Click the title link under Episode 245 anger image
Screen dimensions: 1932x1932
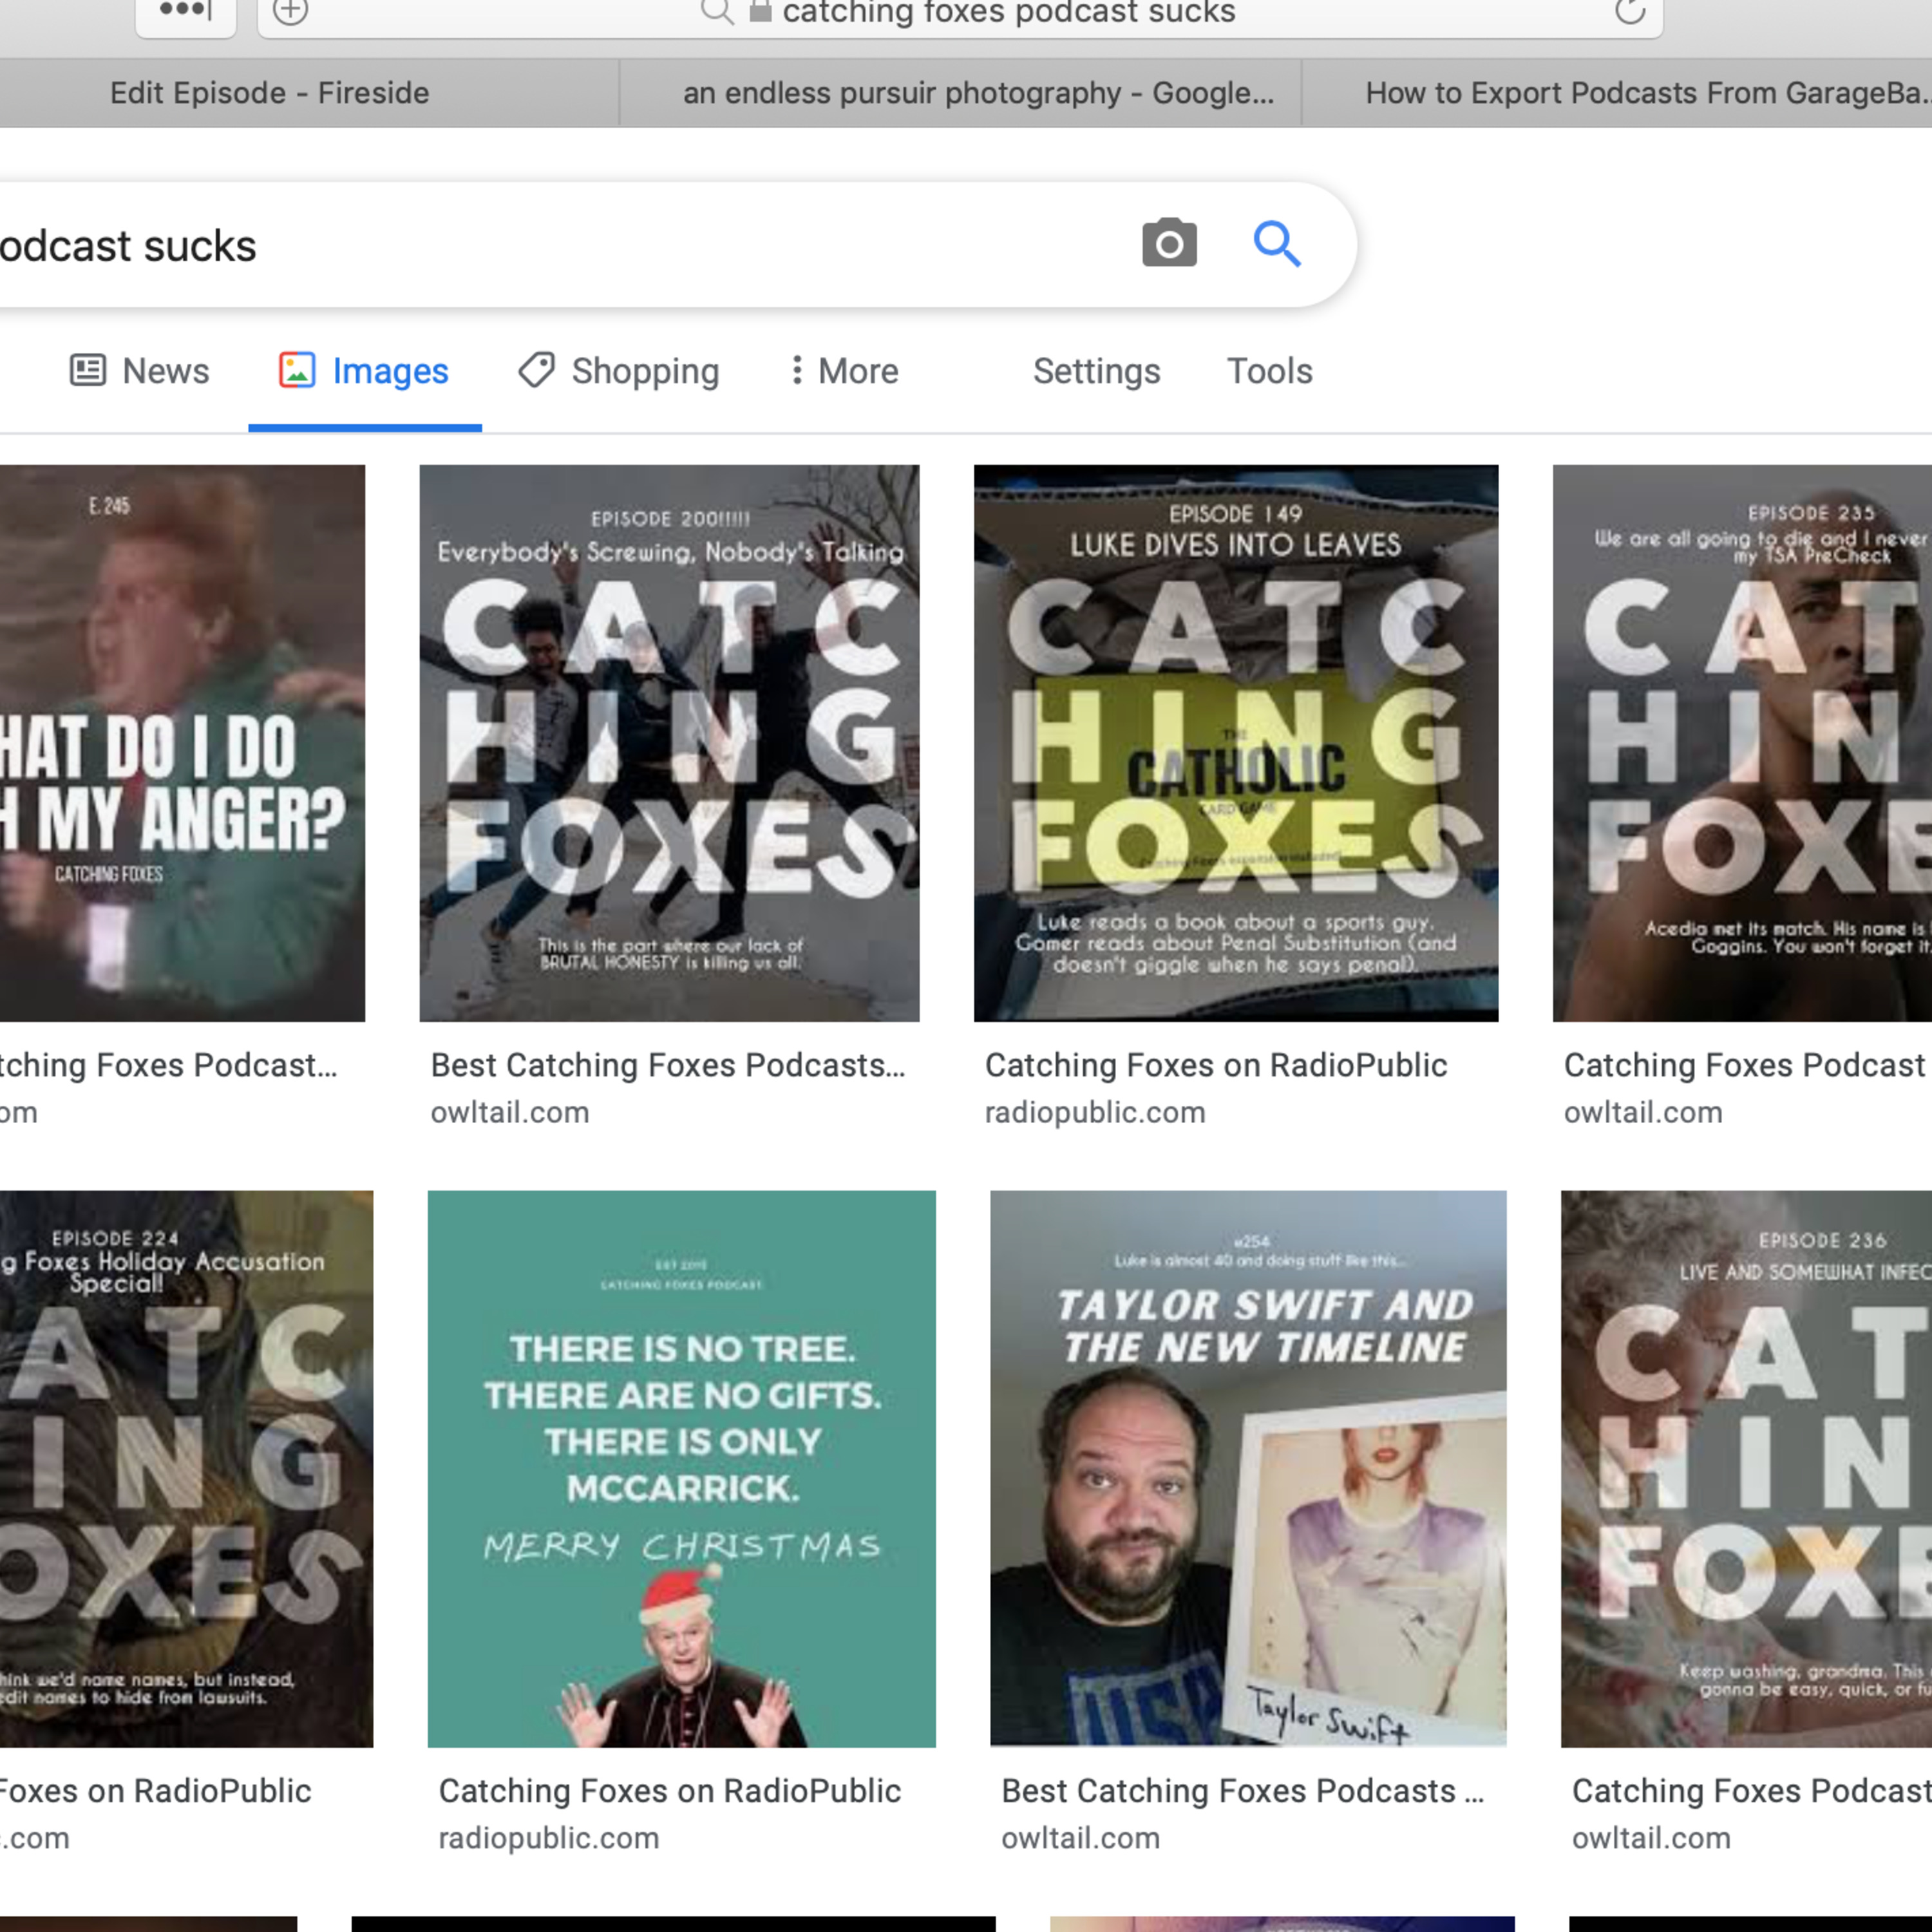[168, 1066]
